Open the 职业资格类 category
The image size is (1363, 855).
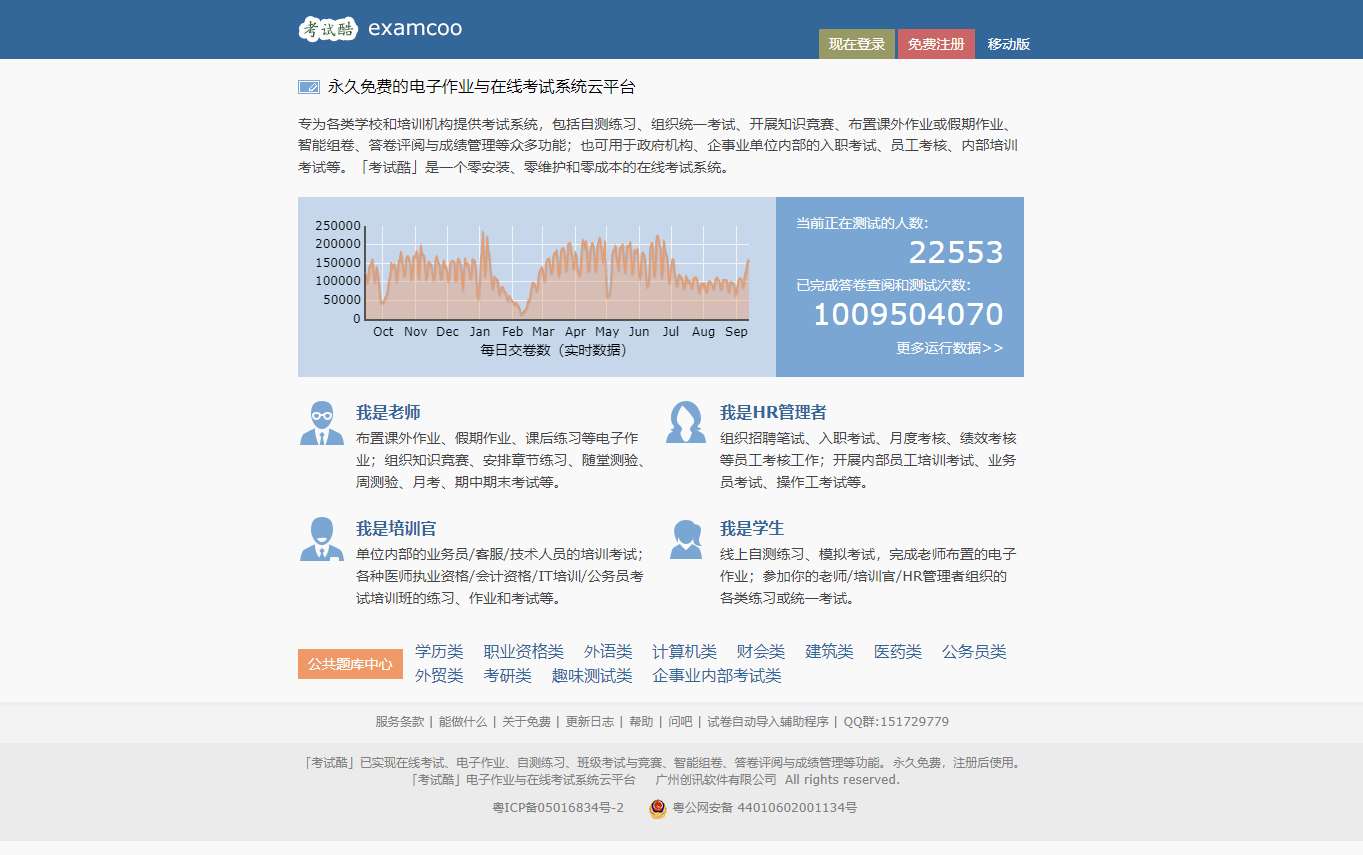tap(523, 652)
